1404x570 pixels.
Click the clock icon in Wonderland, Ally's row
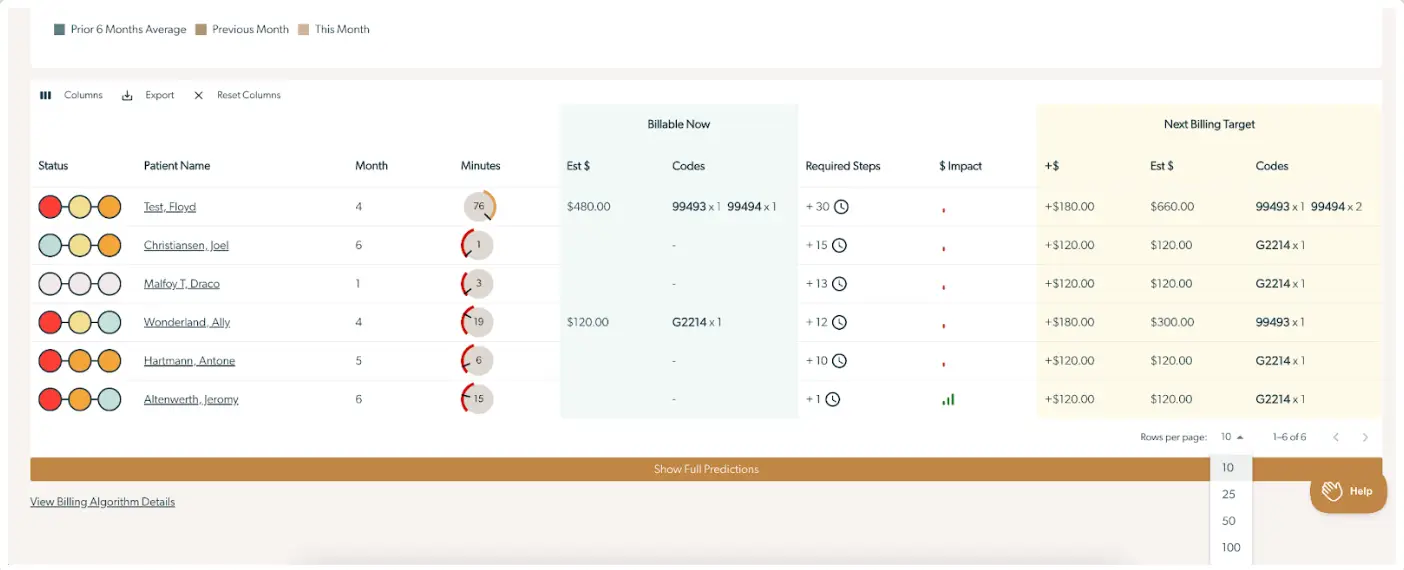(x=839, y=322)
